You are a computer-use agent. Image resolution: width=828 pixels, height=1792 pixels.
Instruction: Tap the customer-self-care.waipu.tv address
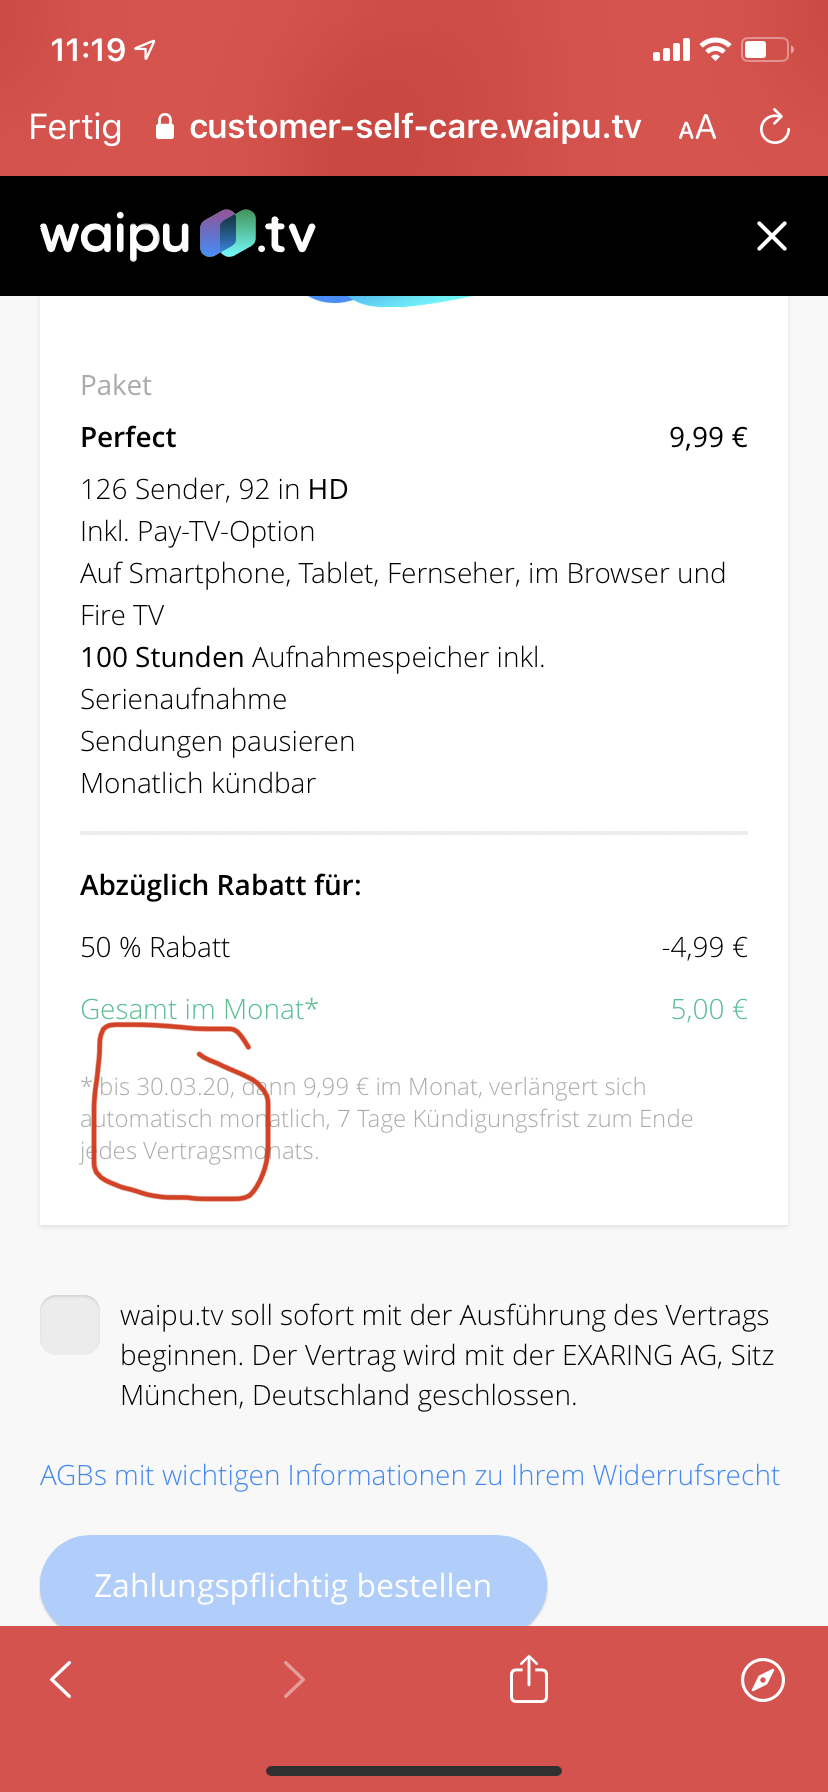click(x=415, y=127)
